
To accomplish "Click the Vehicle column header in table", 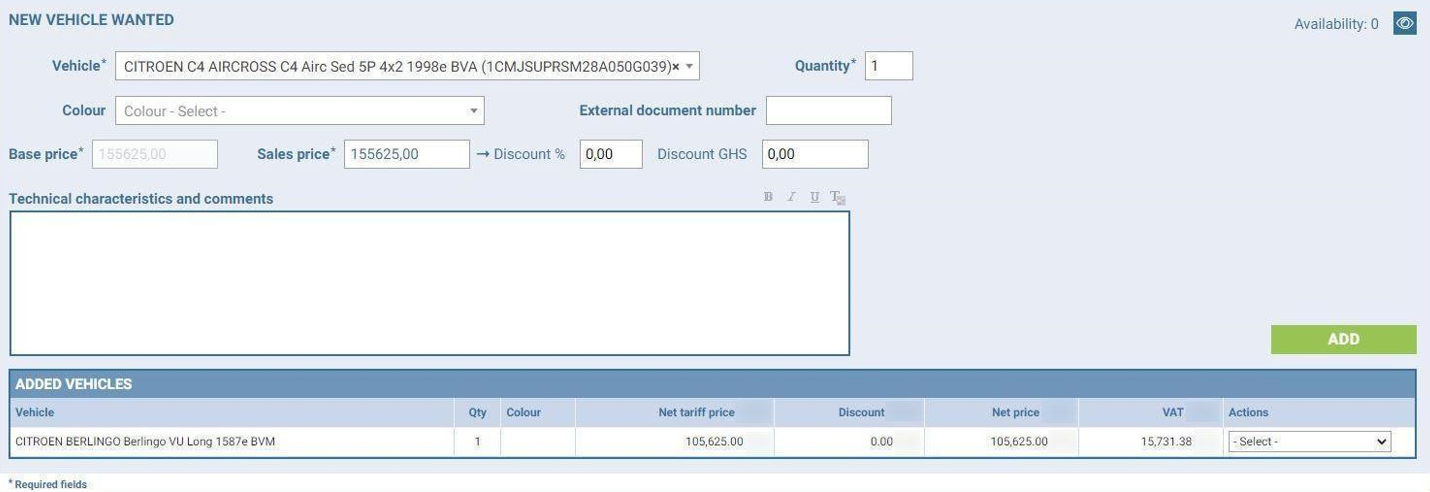I will pos(35,412).
